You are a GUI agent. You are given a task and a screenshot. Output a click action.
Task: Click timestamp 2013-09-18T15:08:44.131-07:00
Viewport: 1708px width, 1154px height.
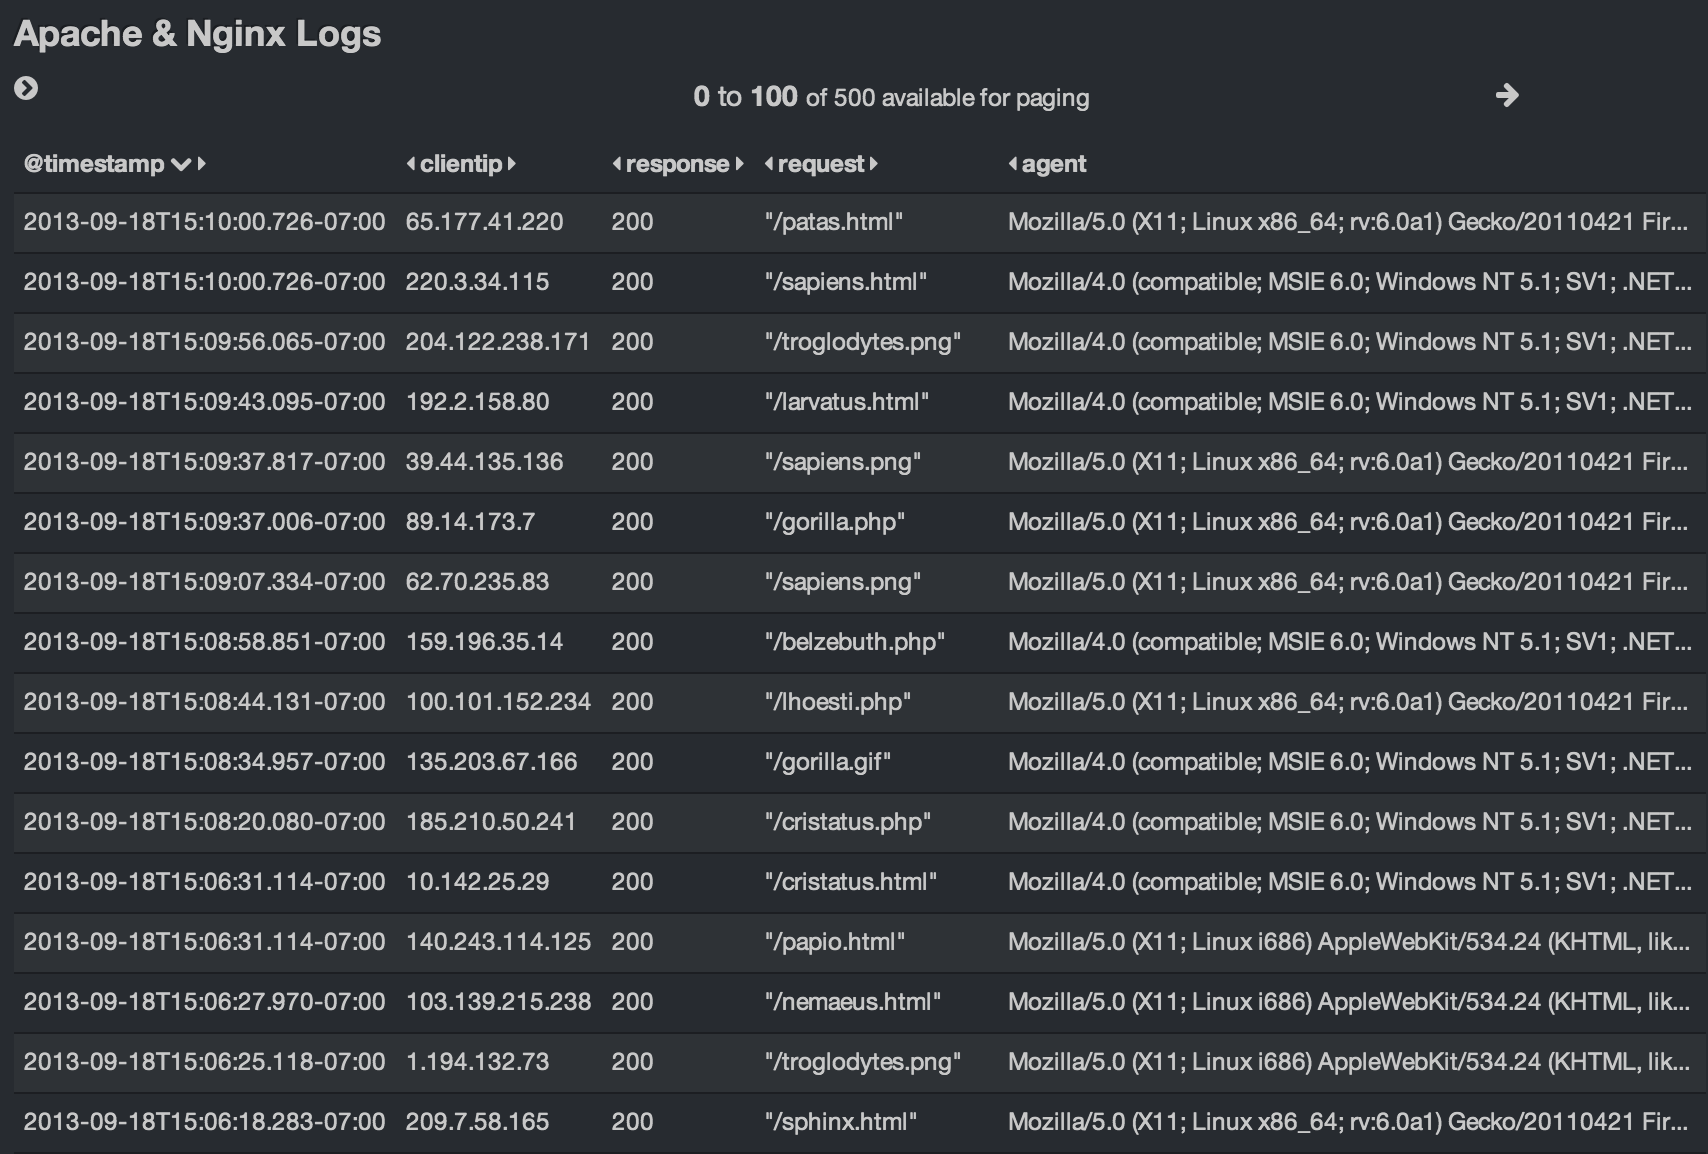(x=204, y=702)
